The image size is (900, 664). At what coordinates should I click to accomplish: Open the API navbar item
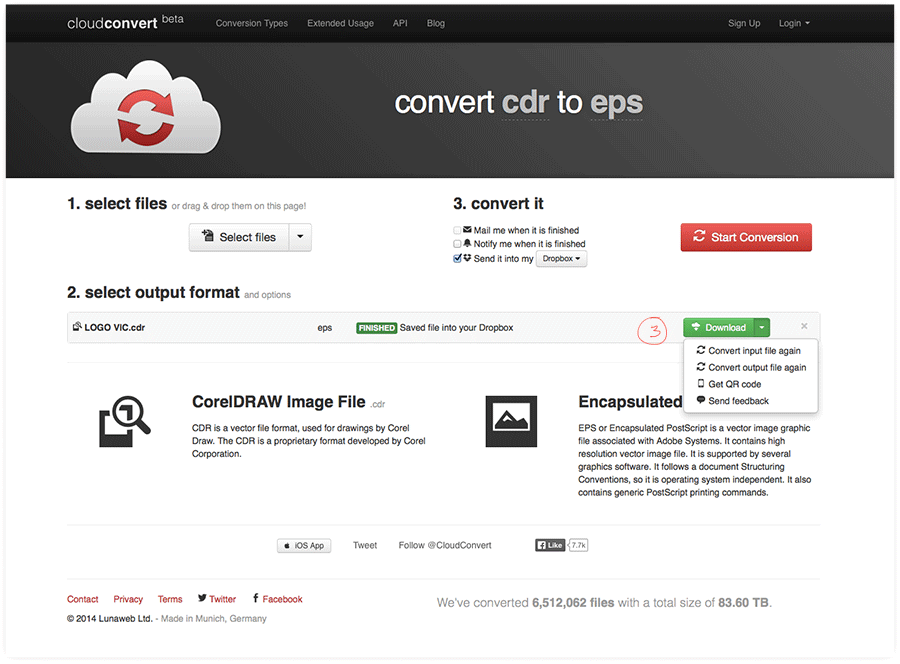[400, 24]
